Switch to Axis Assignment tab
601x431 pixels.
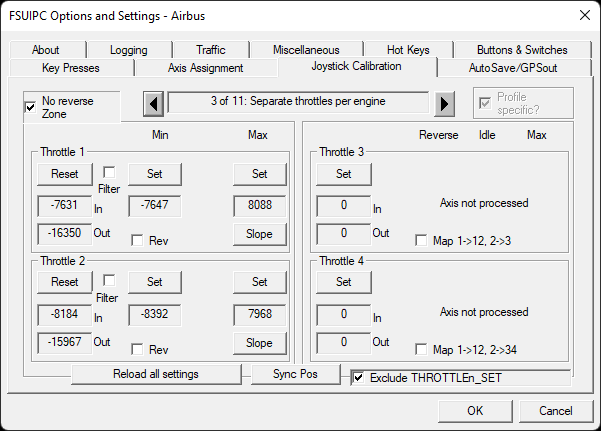[x=205, y=68]
